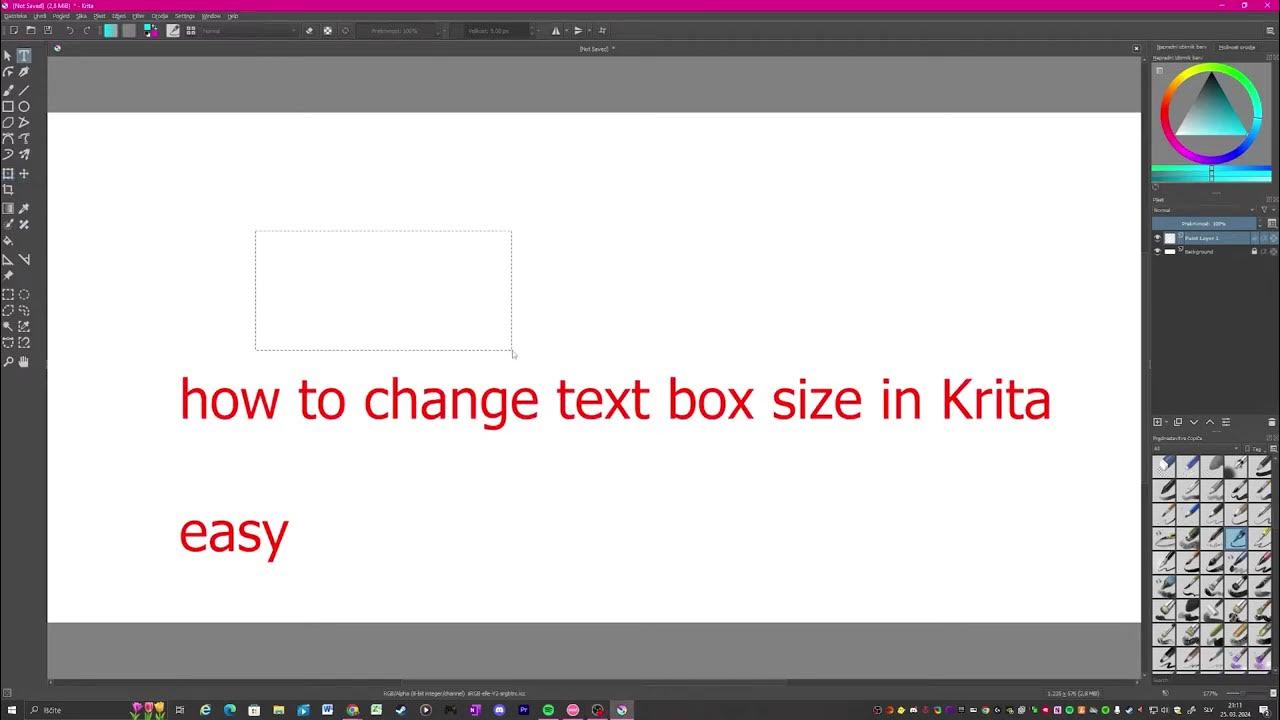Pick the gray background color swatch
This screenshot has height=720, width=1280.
129,30
